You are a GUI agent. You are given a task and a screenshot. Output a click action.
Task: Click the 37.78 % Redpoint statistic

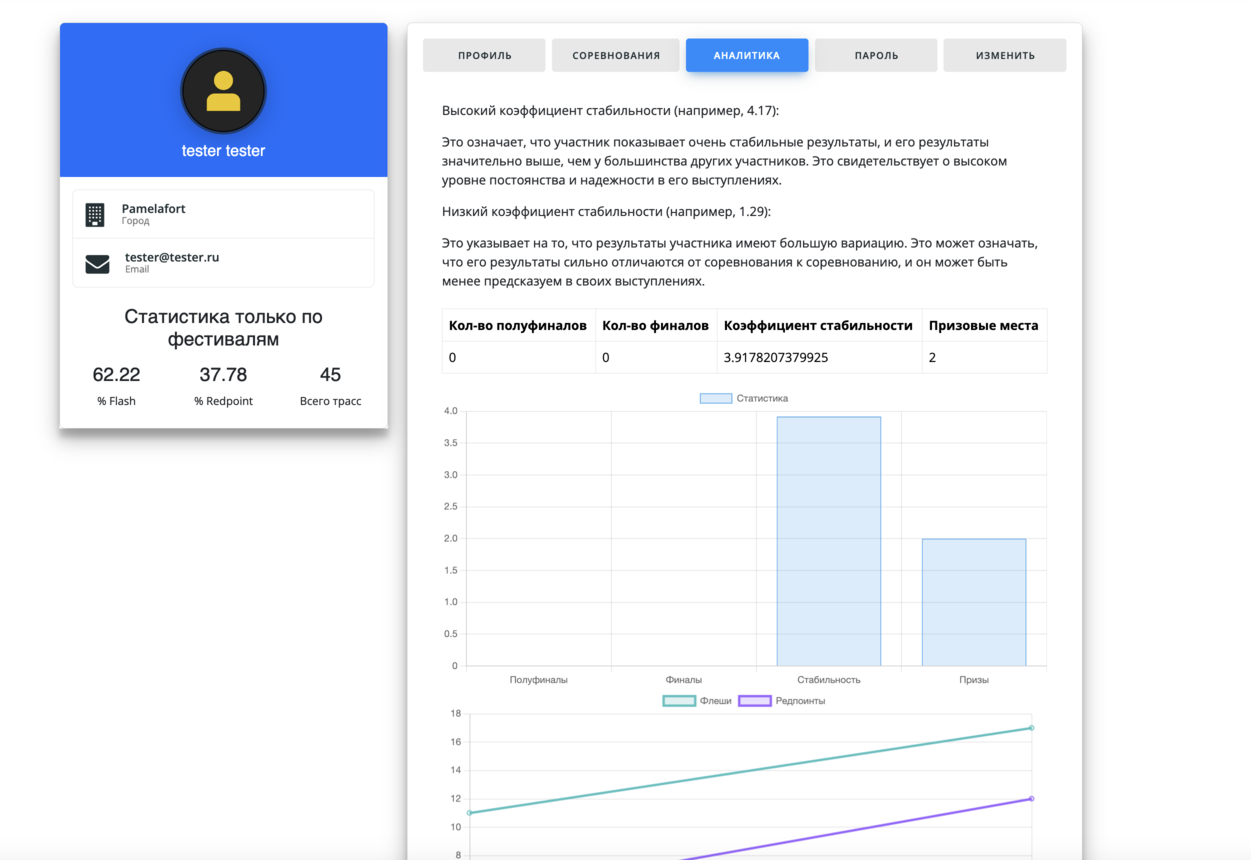pos(223,386)
